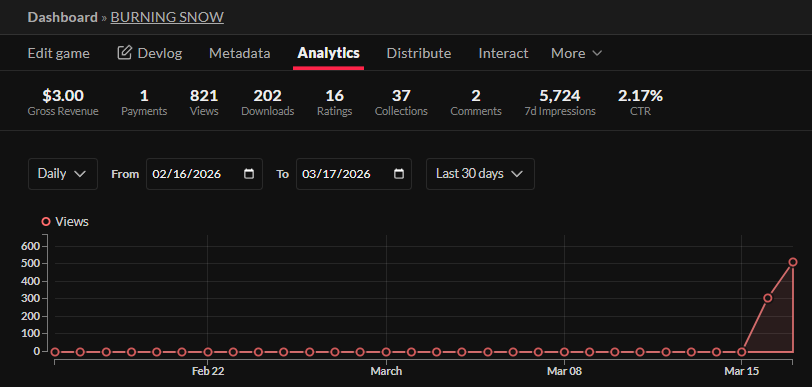
Task: Open the Devlog pencil icon
Action: 124,52
